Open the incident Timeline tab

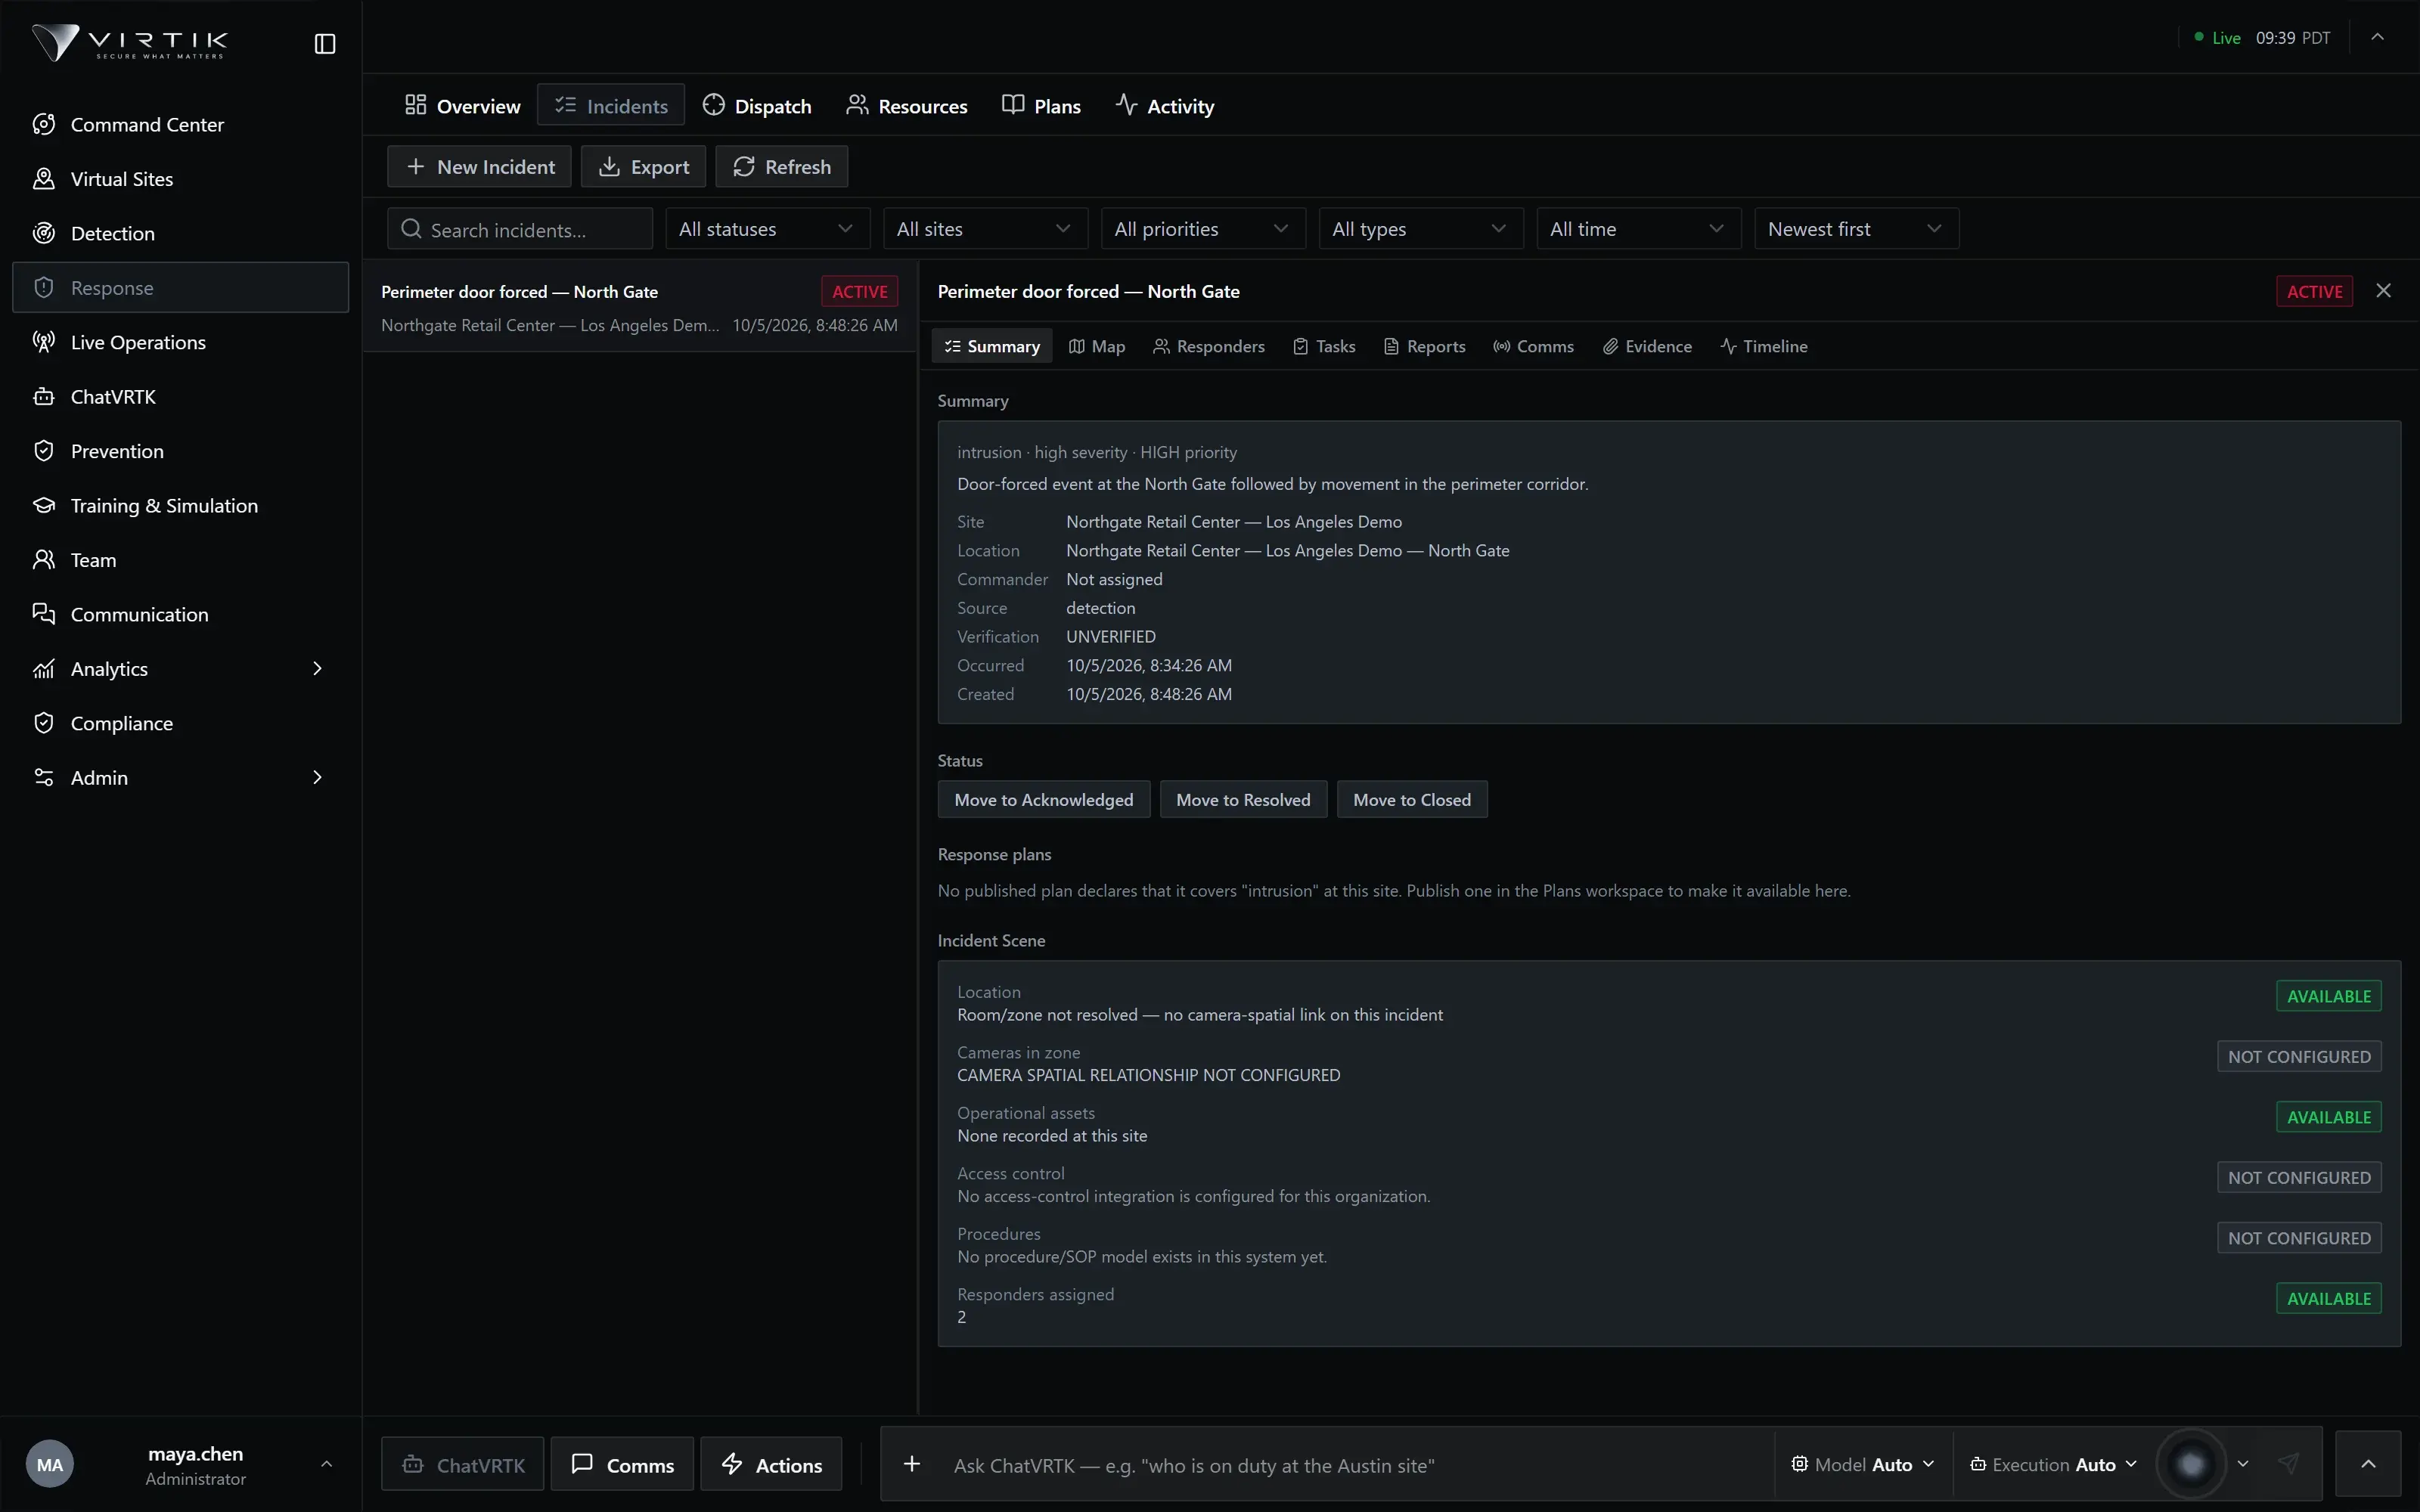click(1764, 346)
